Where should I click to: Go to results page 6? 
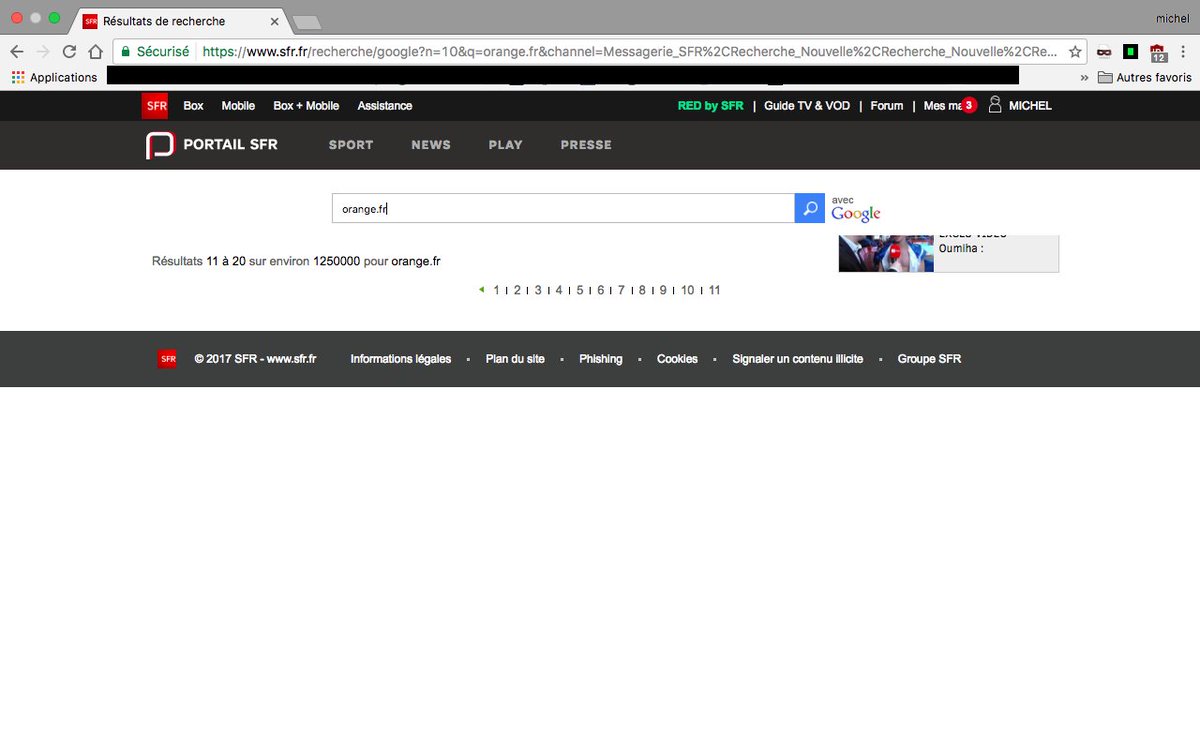(601, 290)
